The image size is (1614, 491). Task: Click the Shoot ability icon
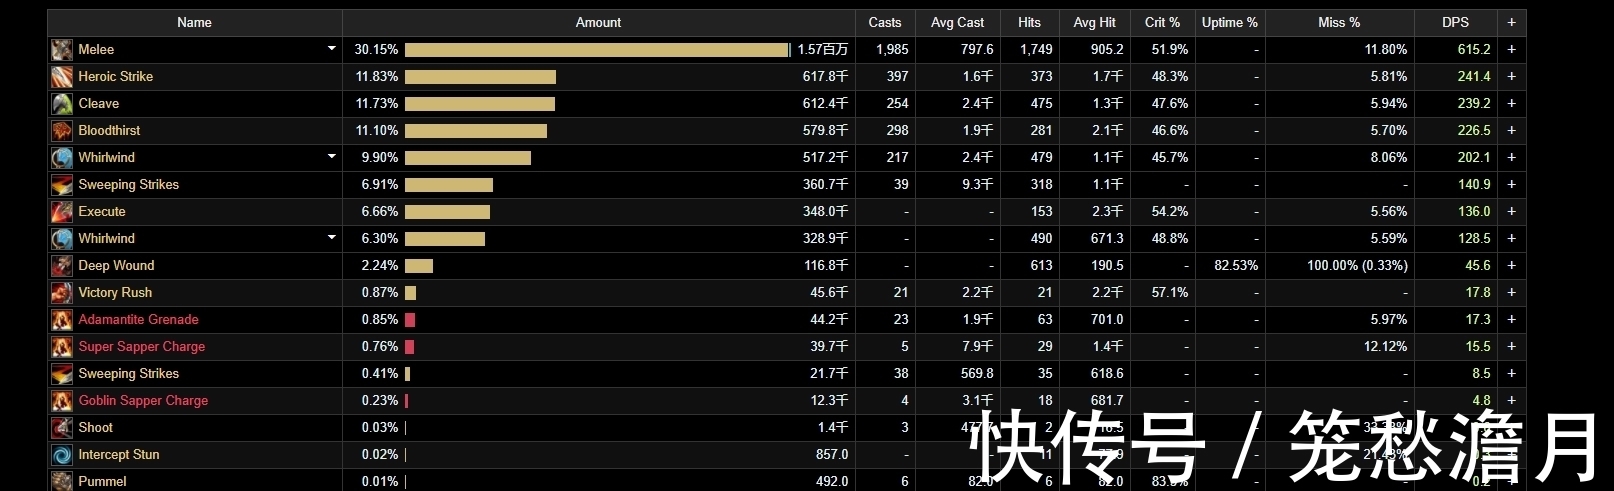pos(62,427)
